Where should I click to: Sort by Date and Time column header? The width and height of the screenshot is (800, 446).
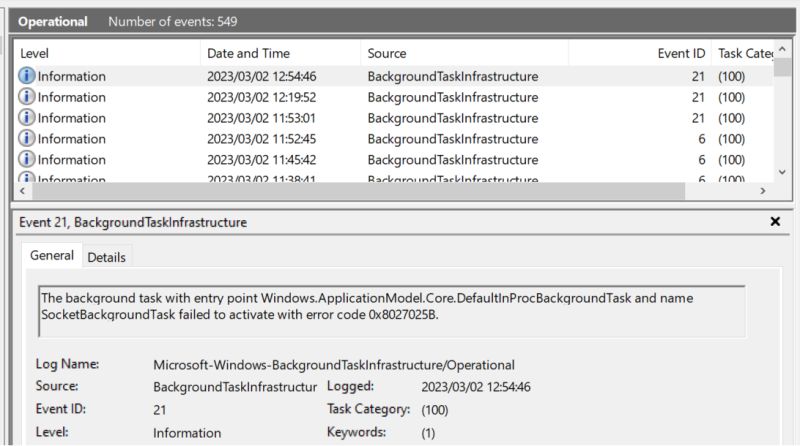281,53
